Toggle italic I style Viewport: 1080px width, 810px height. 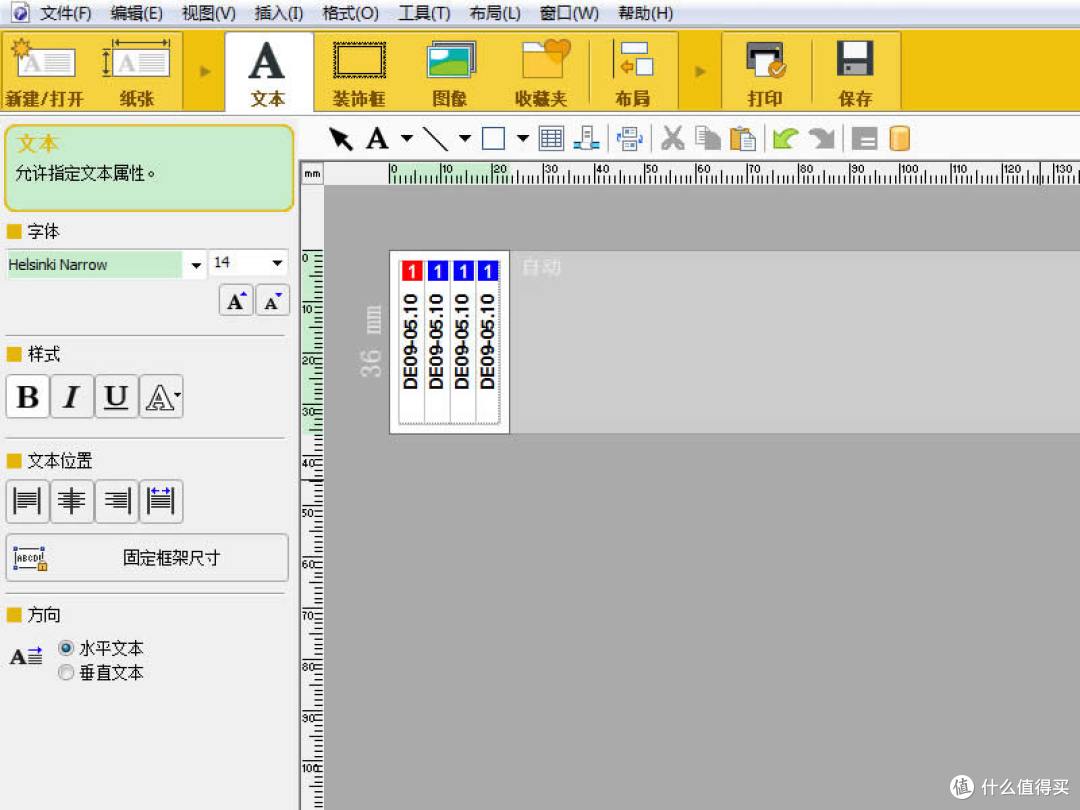tap(72, 397)
